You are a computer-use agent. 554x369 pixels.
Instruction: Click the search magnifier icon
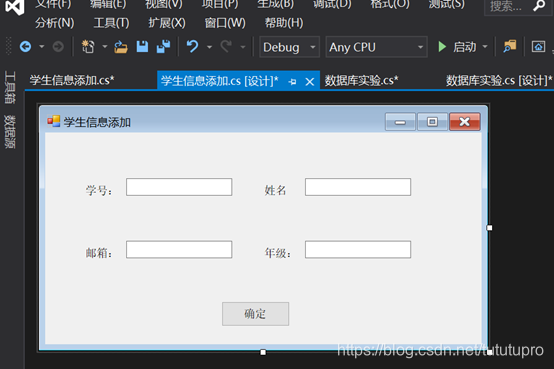(539, 5)
